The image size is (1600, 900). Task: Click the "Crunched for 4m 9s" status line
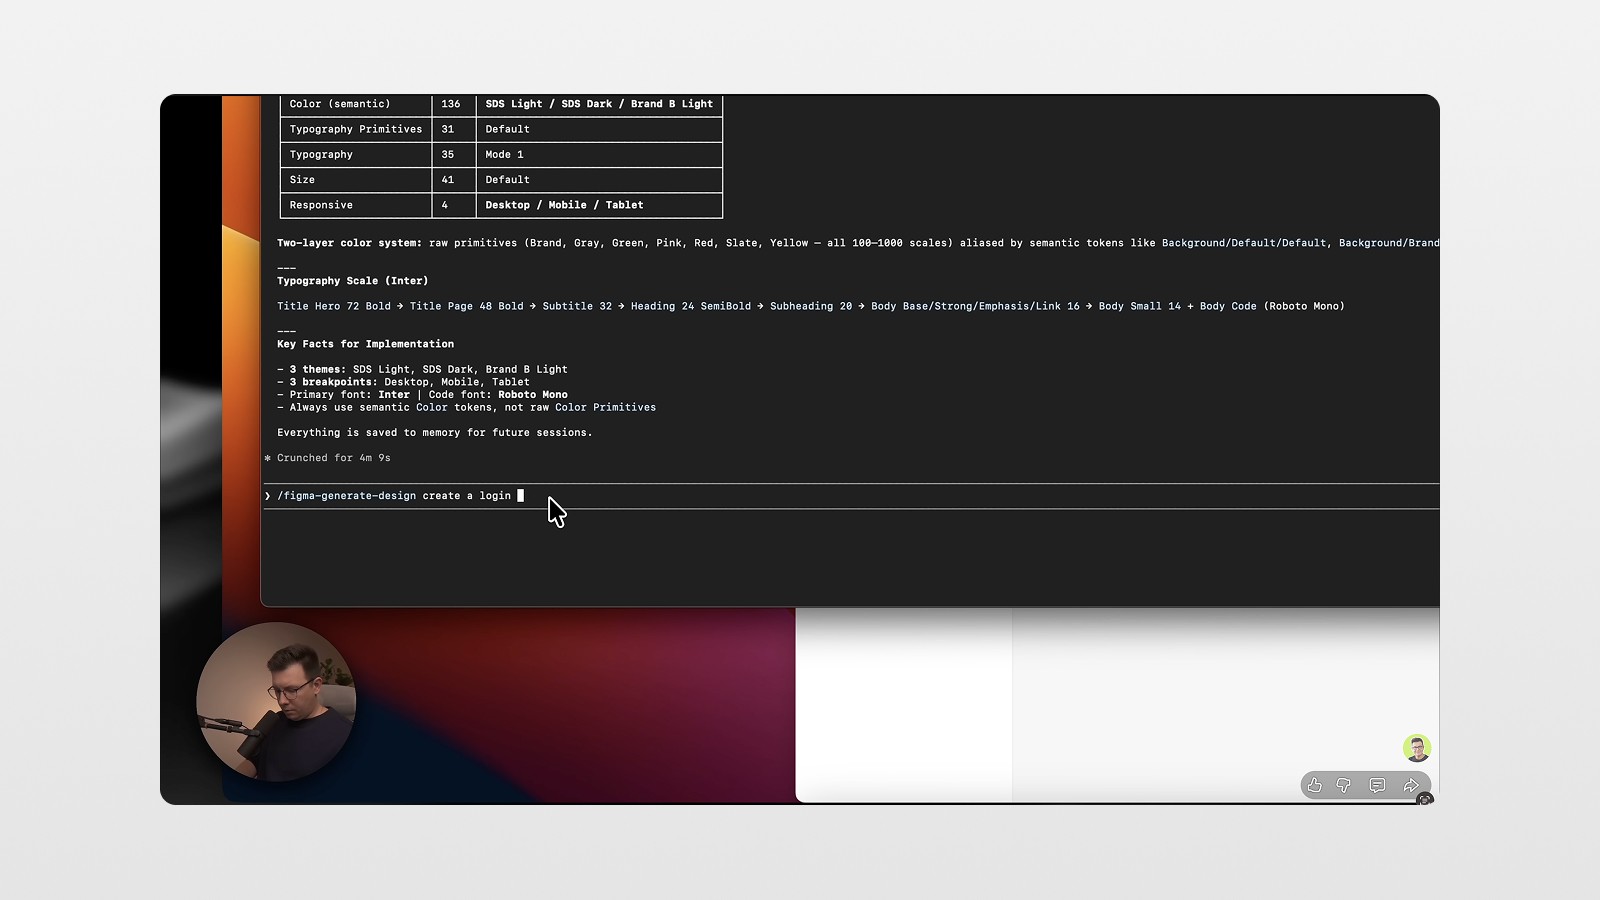tap(327, 458)
